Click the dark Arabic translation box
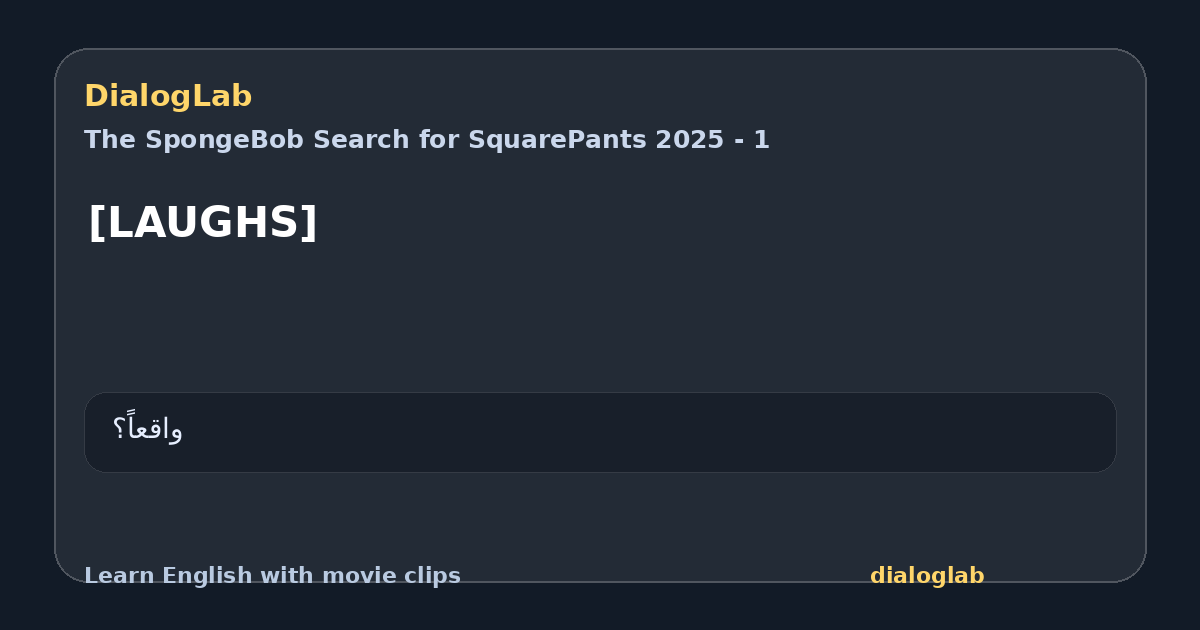Screen dimensions: 1200x630 coord(600,432)
